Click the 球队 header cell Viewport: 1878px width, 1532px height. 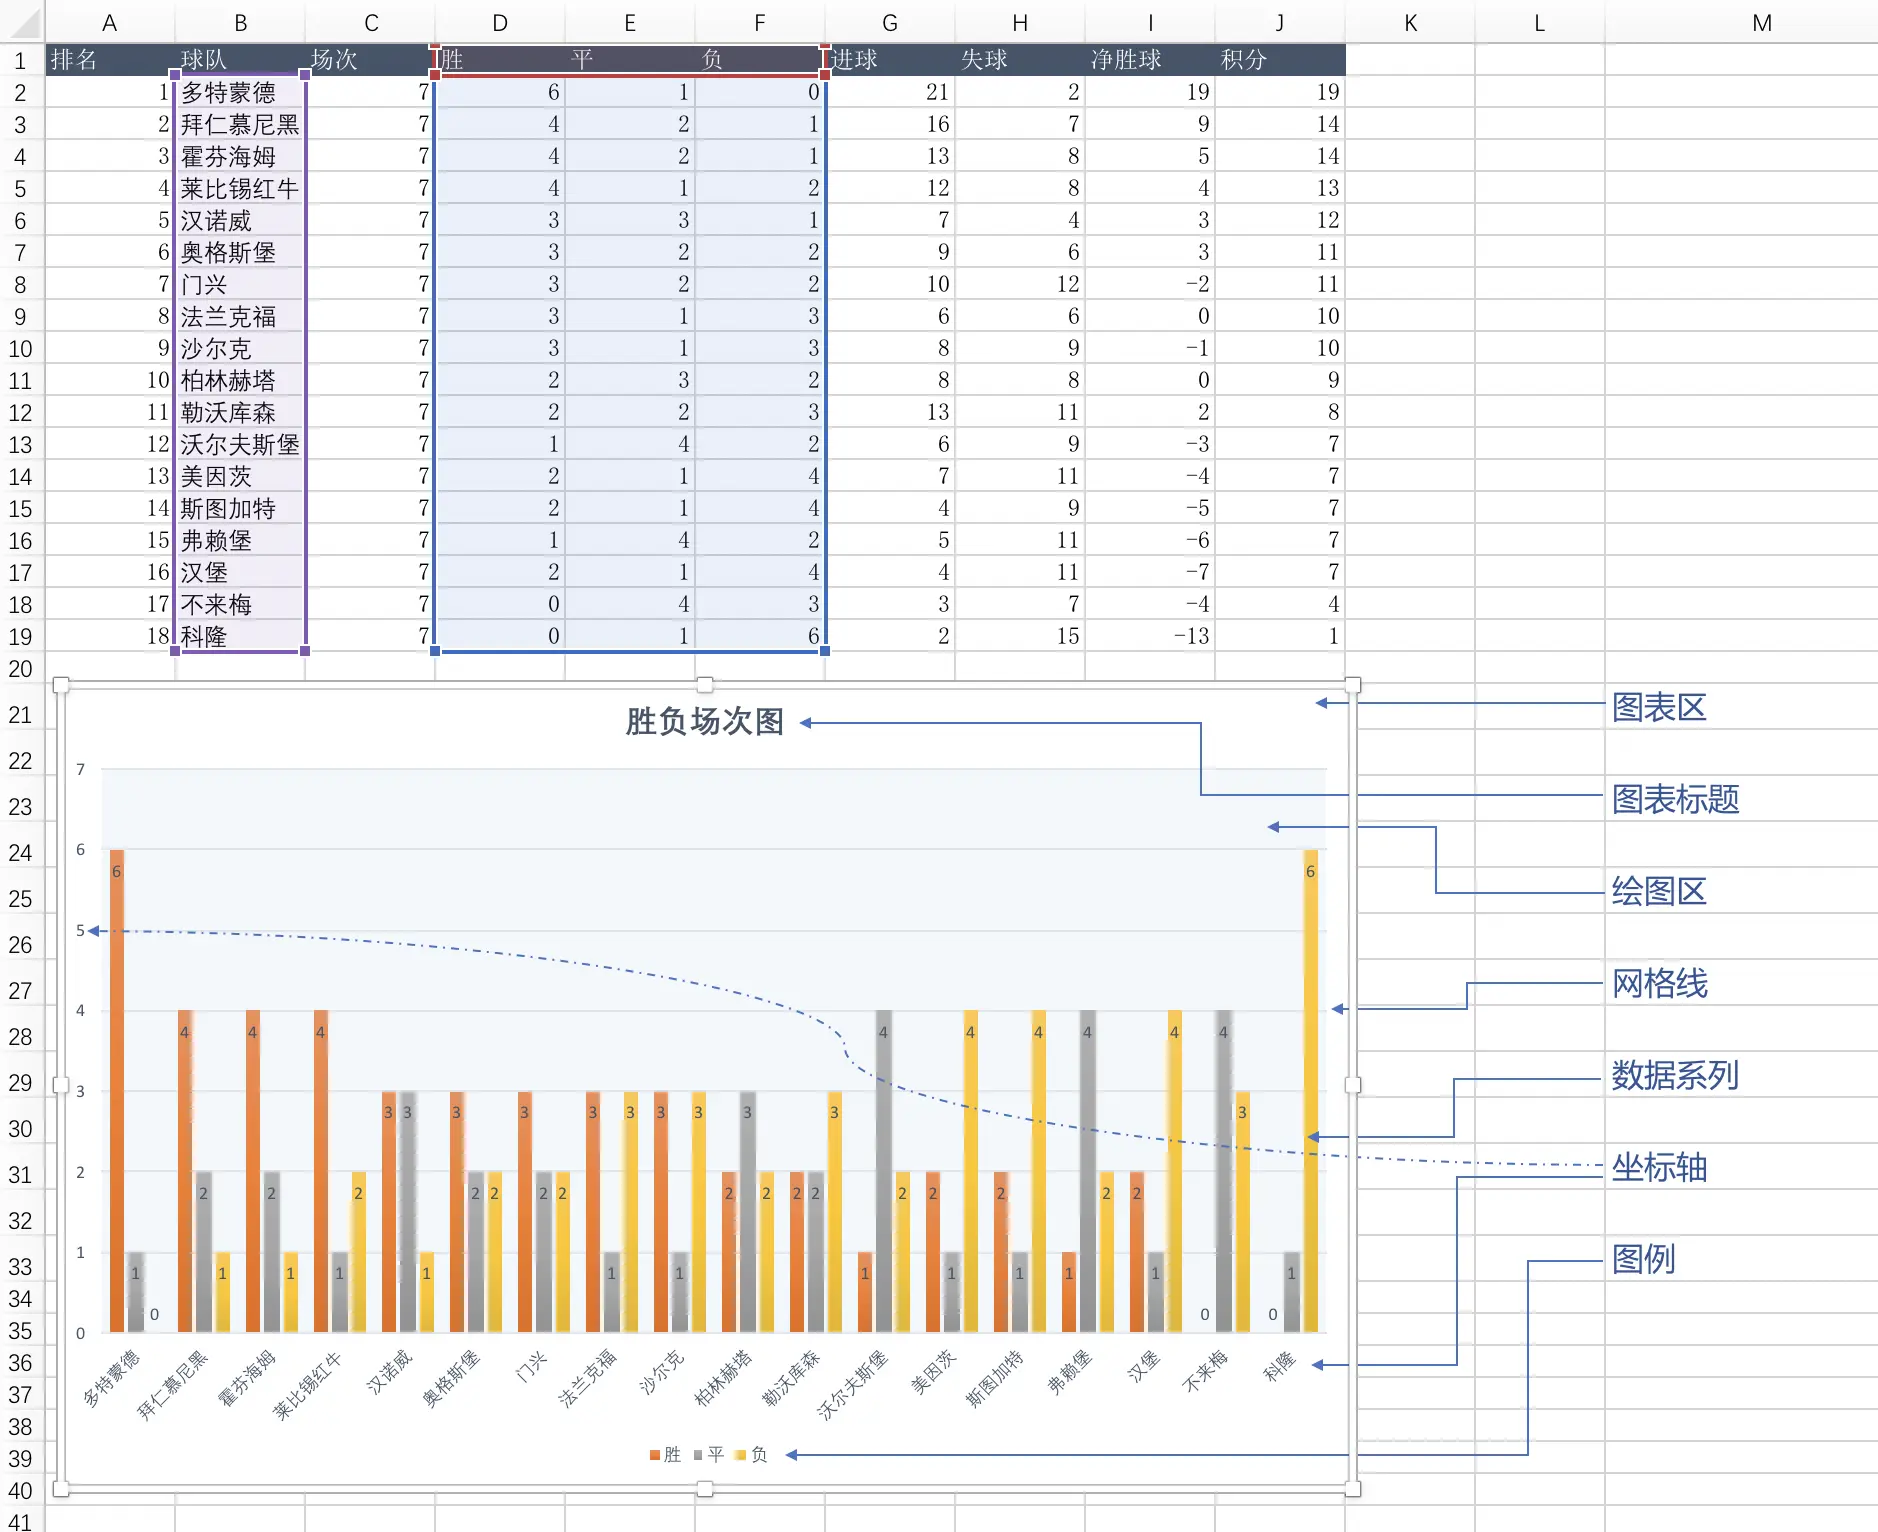tap(240, 60)
